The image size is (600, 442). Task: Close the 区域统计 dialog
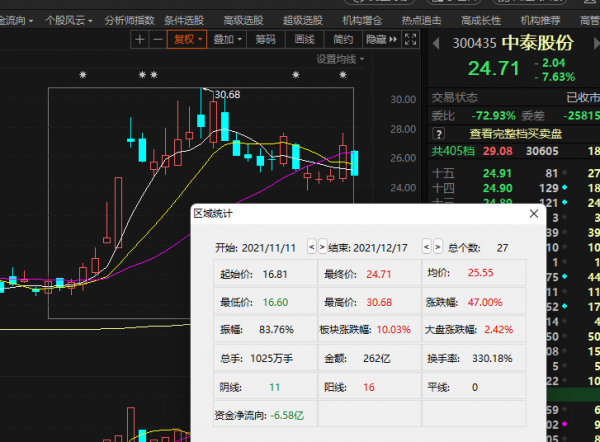(x=534, y=214)
